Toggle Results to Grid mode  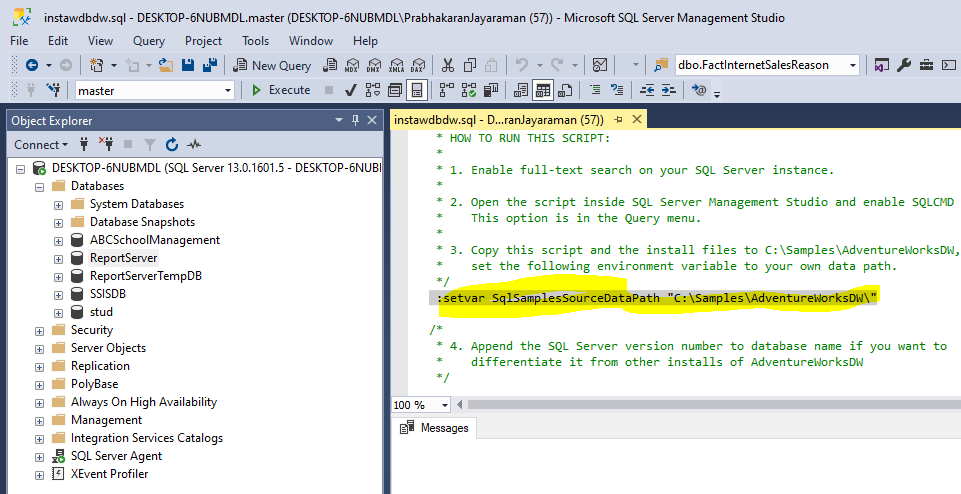[x=543, y=91]
